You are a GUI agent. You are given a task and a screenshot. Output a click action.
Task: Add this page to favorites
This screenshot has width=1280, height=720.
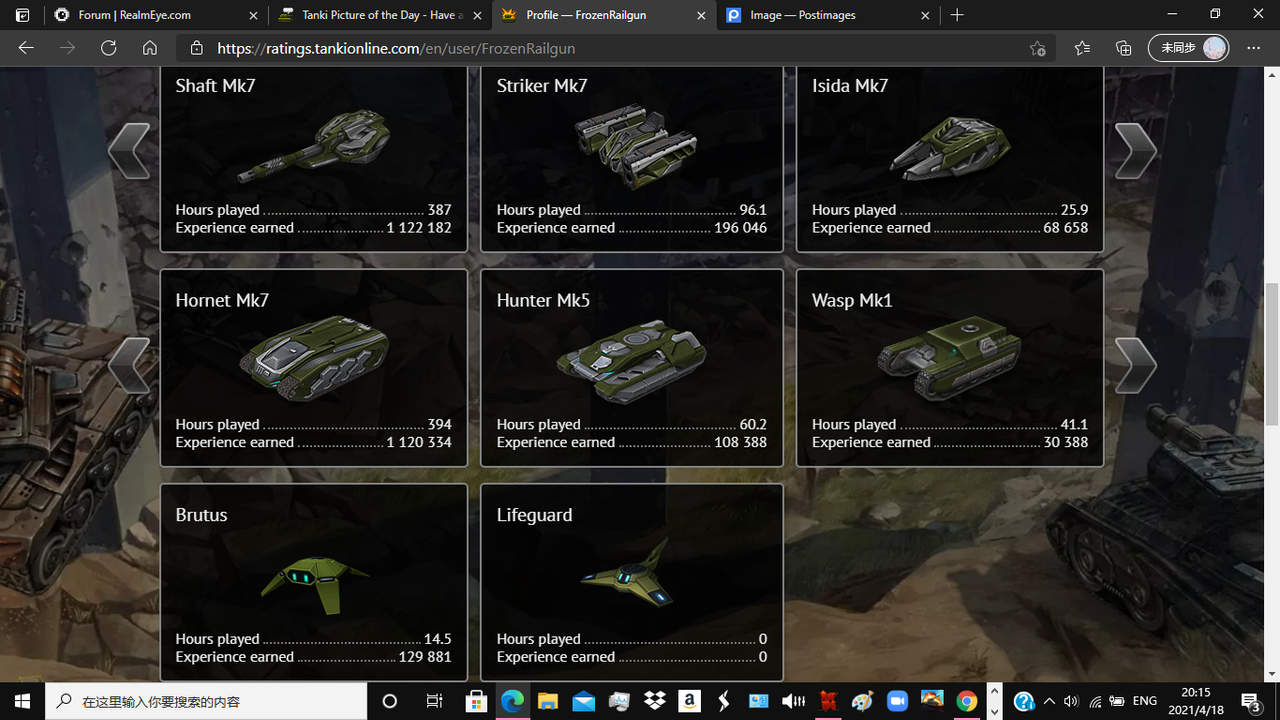coord(1037,48)
